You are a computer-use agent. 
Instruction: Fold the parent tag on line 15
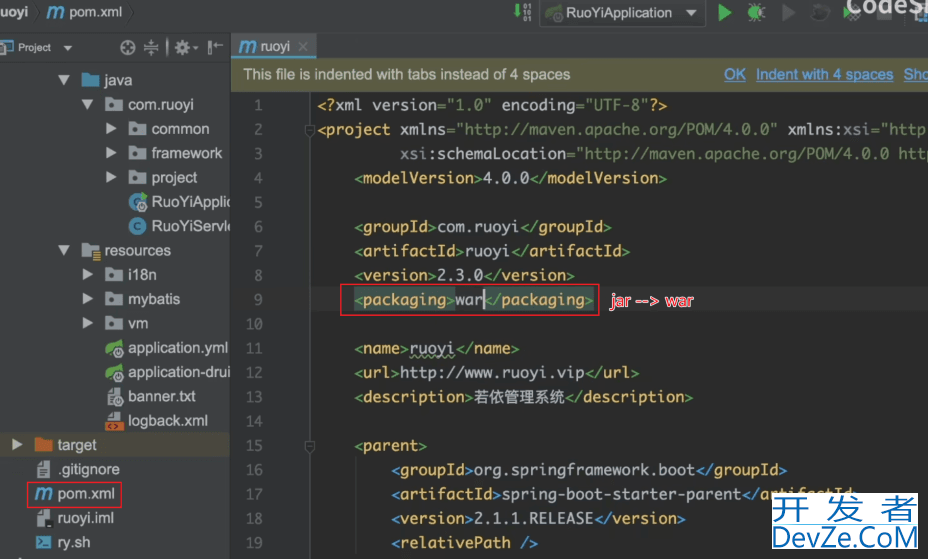(309, 446)
